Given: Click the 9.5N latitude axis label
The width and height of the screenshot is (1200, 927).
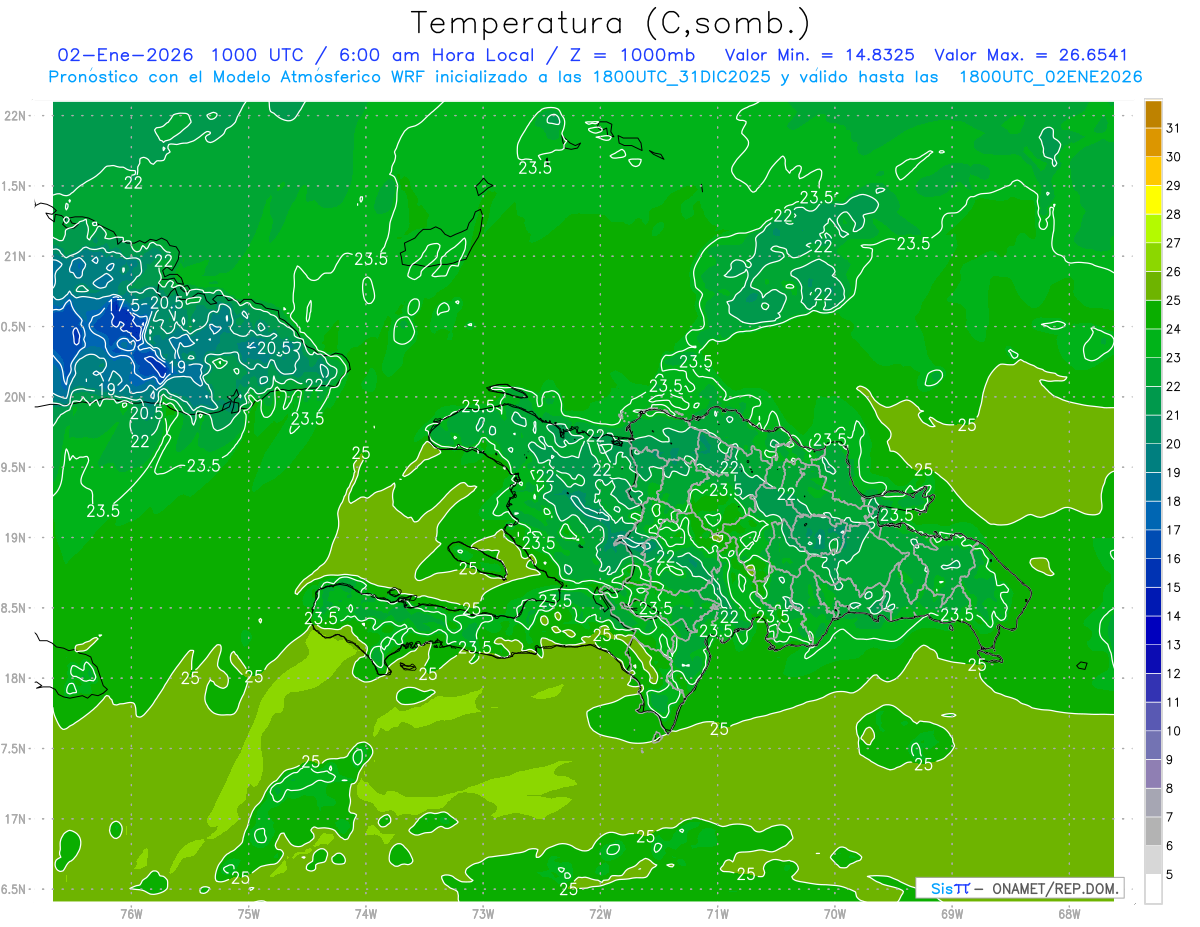Looking at the screenshot, I should pos(15,468).
